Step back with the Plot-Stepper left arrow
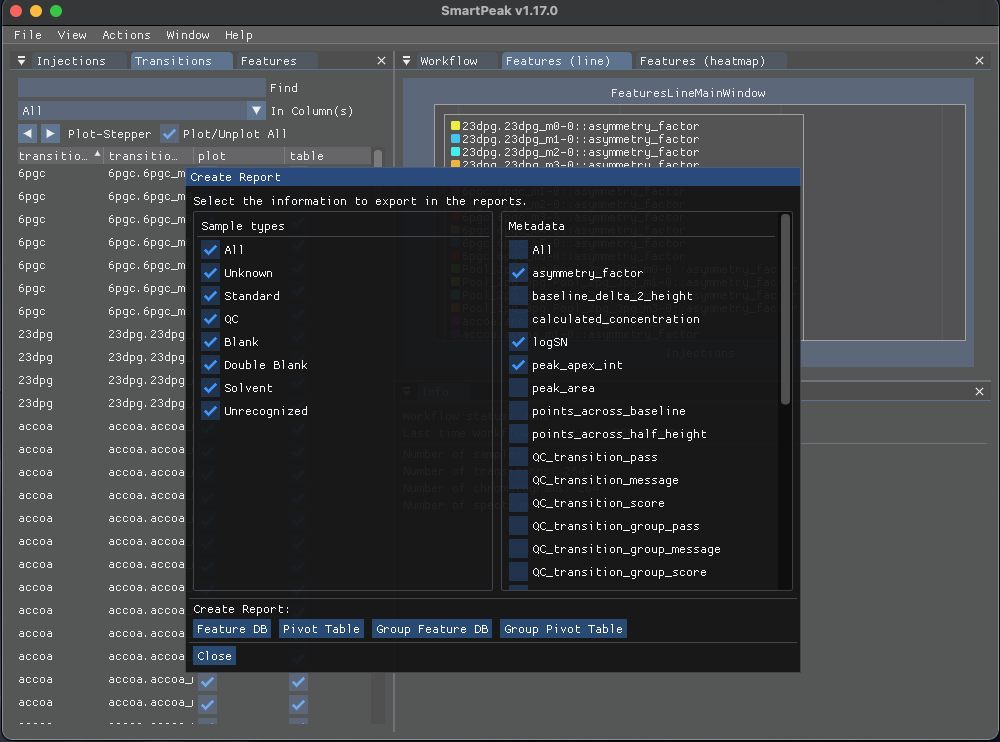This screenshot has width=1000, height=742. click(x=27, y=133)
